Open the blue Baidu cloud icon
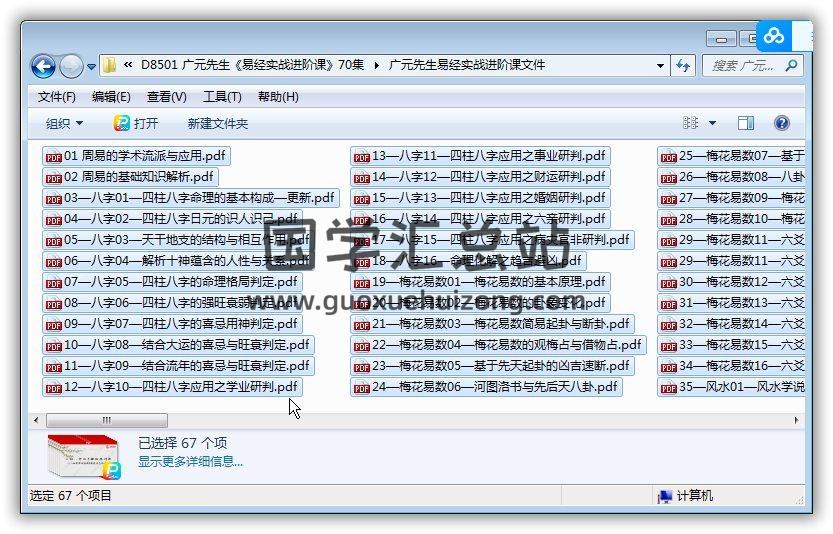 pyautogui.click(x=774, y=36)
